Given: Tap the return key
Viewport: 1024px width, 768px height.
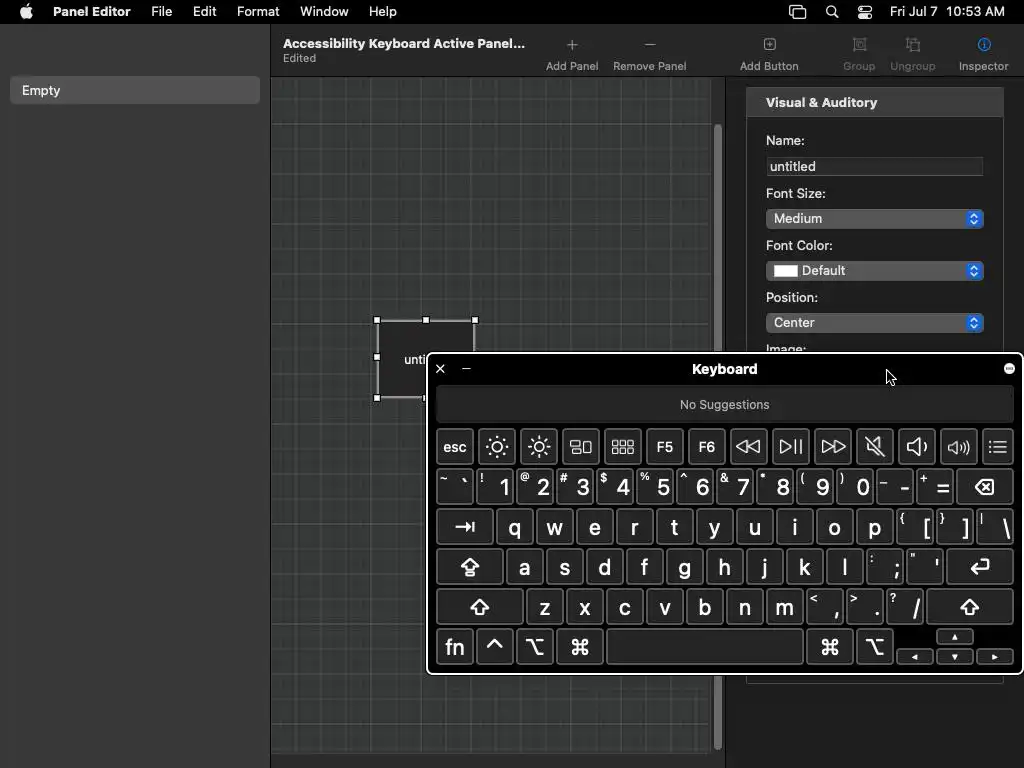Looking at the screenshot, I should tap(980, 567).
